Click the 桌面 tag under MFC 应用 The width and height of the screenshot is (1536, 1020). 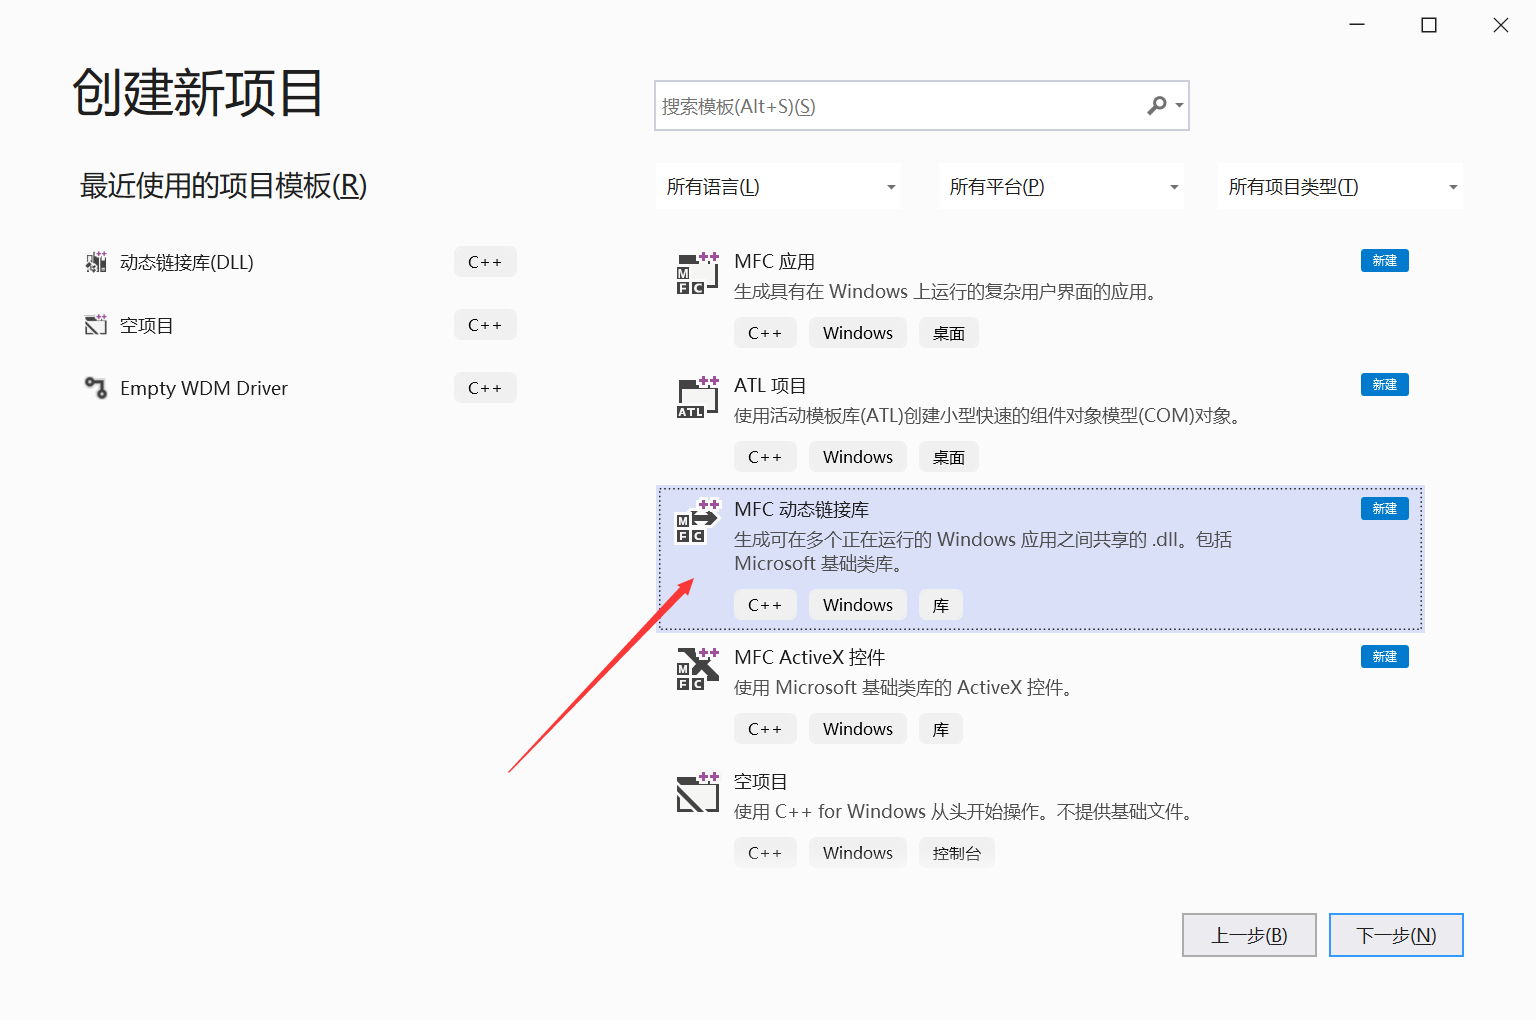[949, 333]
